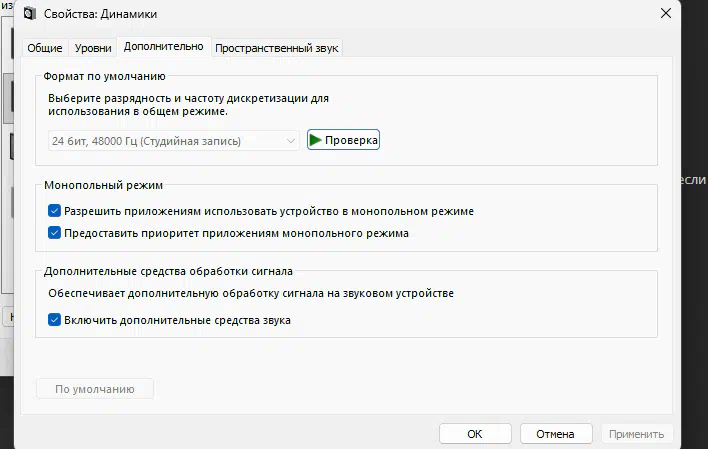
Task: Close the Свойства: Динамики dialog
Action: [666, 13]
